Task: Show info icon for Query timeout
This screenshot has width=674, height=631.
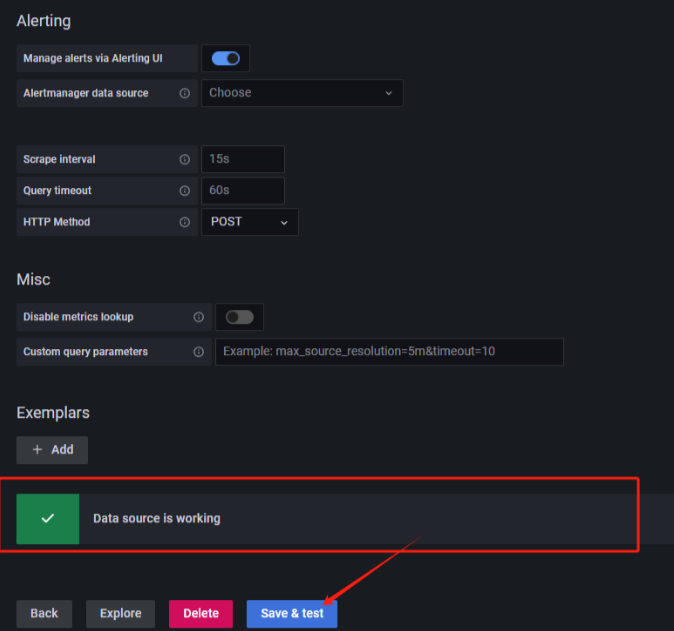Action: (184, 191)
